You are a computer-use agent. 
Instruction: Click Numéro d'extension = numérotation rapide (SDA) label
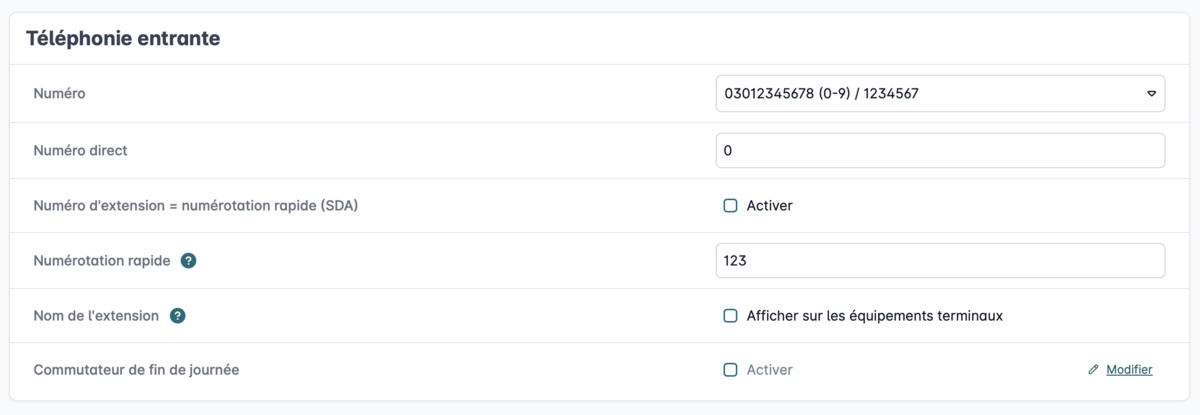click(x=196, y=206)
